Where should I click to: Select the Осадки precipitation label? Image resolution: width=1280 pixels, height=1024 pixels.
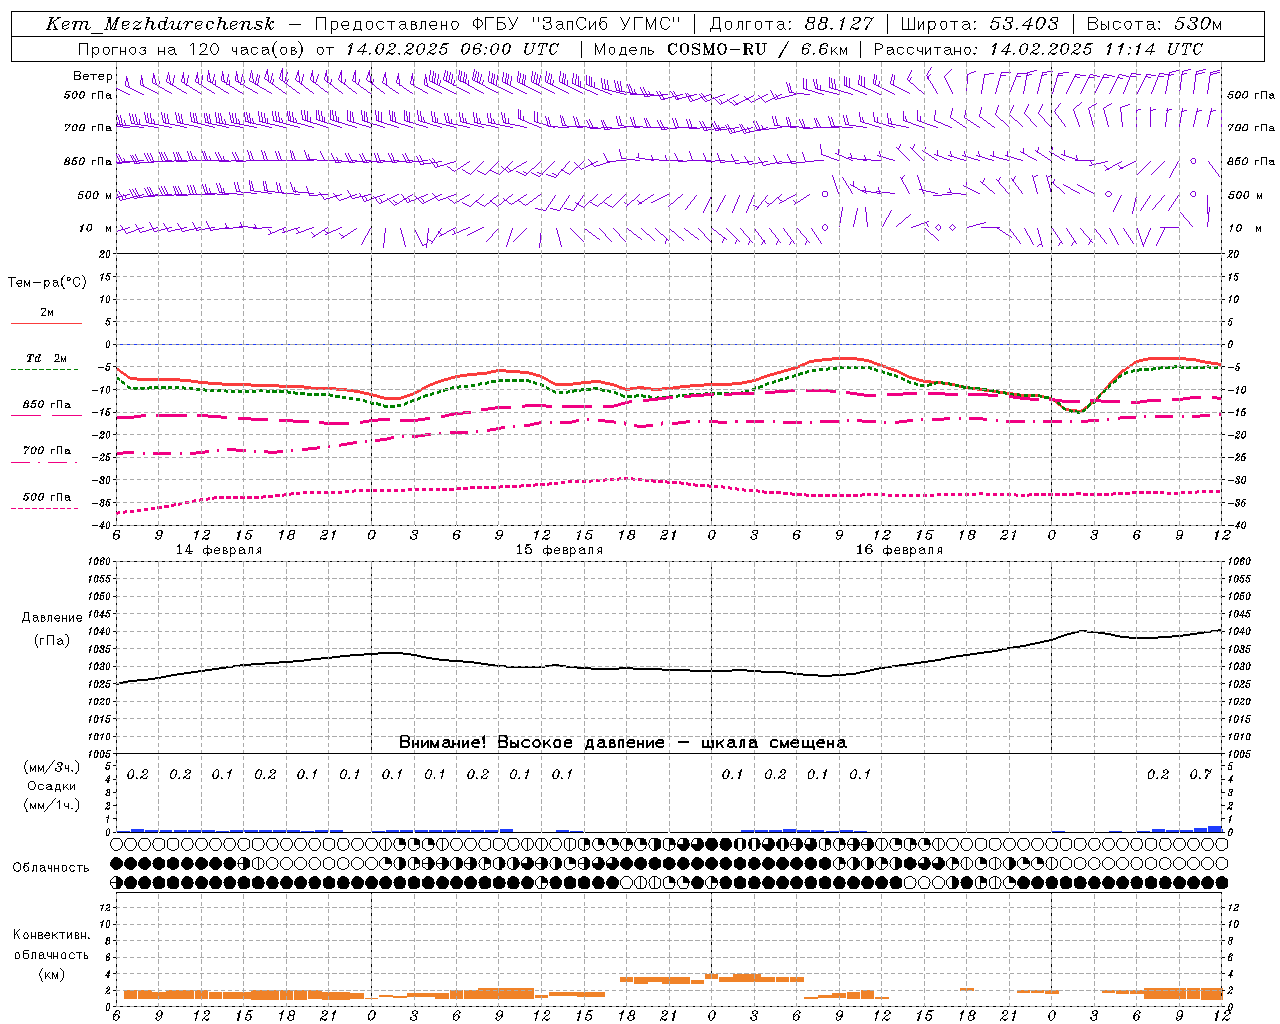pyautogui.click(x=52, y=787)
